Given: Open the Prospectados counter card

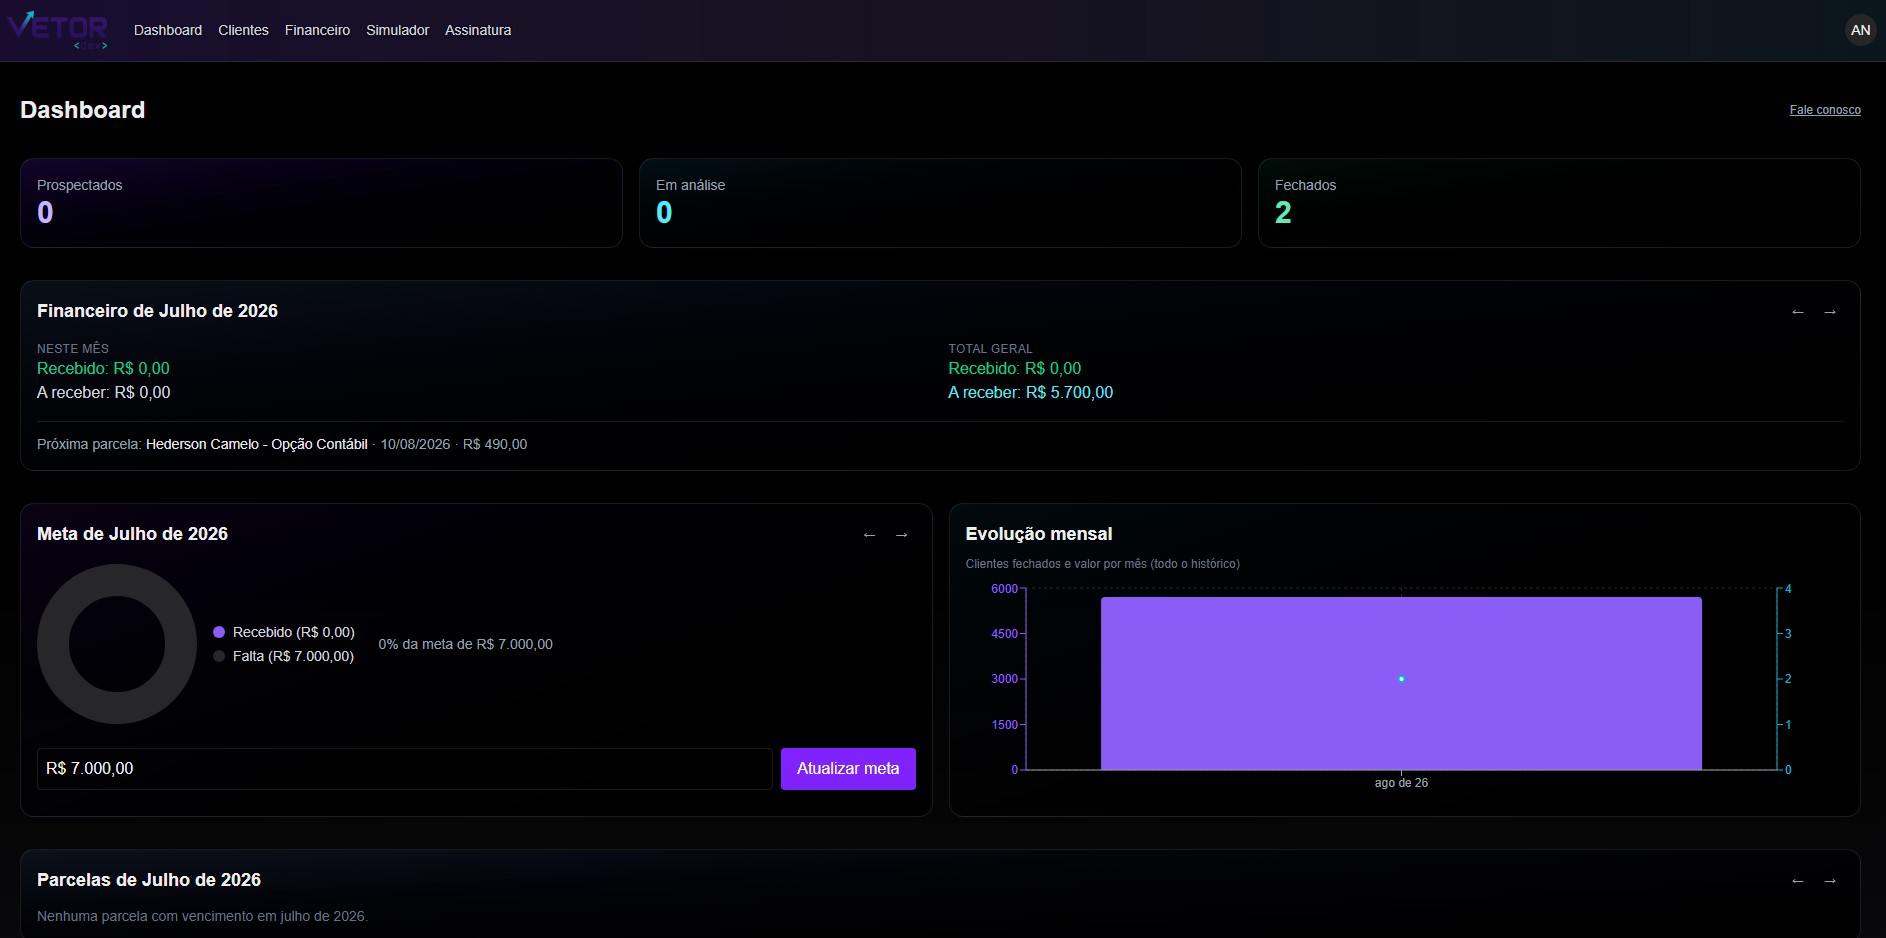Looking at the screenshot, I should [x=321, y=203].
